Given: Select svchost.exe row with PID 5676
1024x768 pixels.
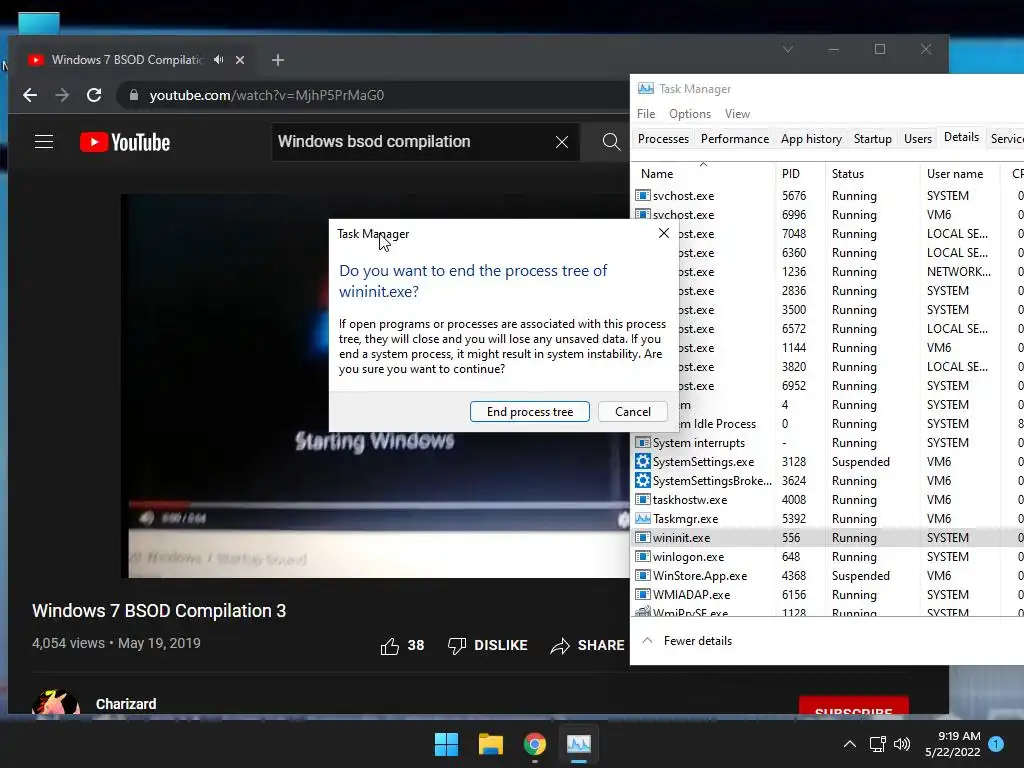Looking at the screenshot, I should [x=828, y=196].
